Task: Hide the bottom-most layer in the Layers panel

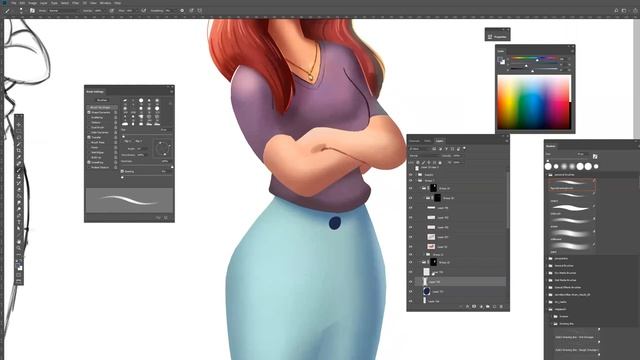Action: 411,301
